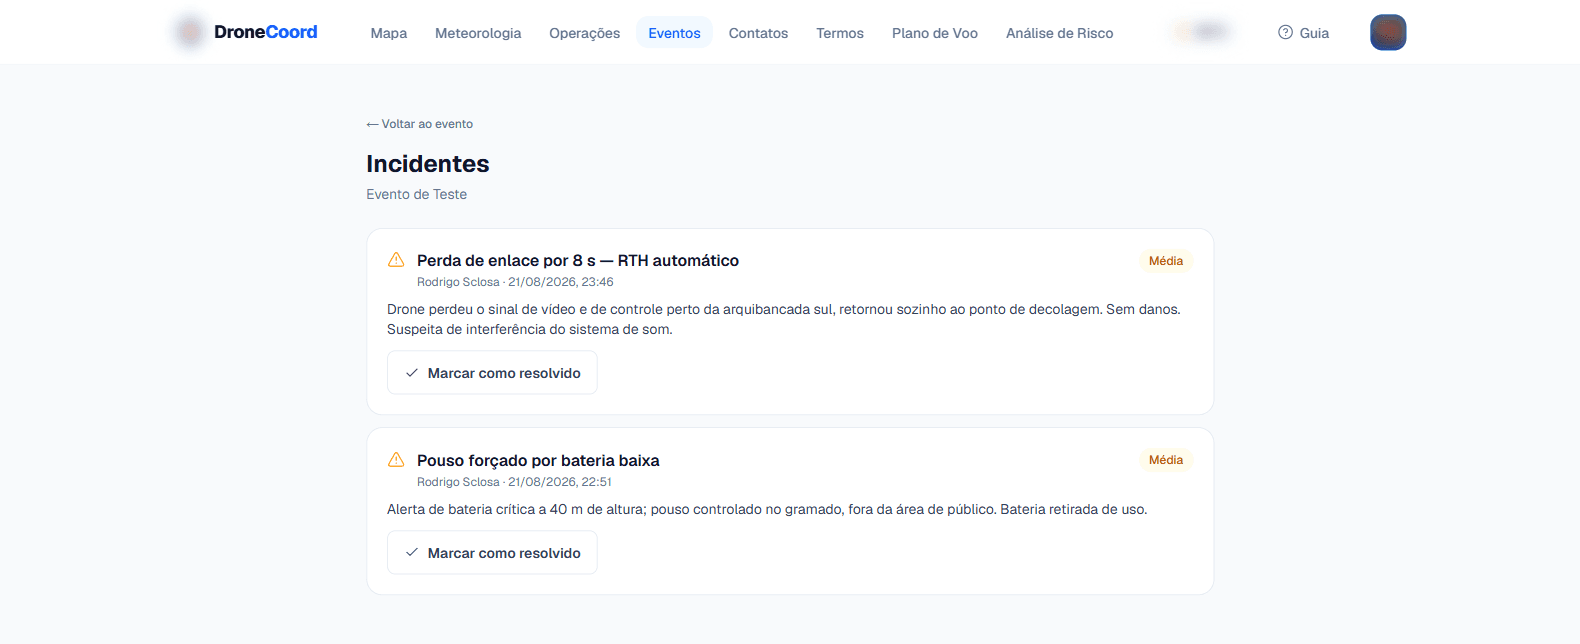The image size is (1580, 644).
Task: Open the Mapa menu
Action: pos(388,33)
